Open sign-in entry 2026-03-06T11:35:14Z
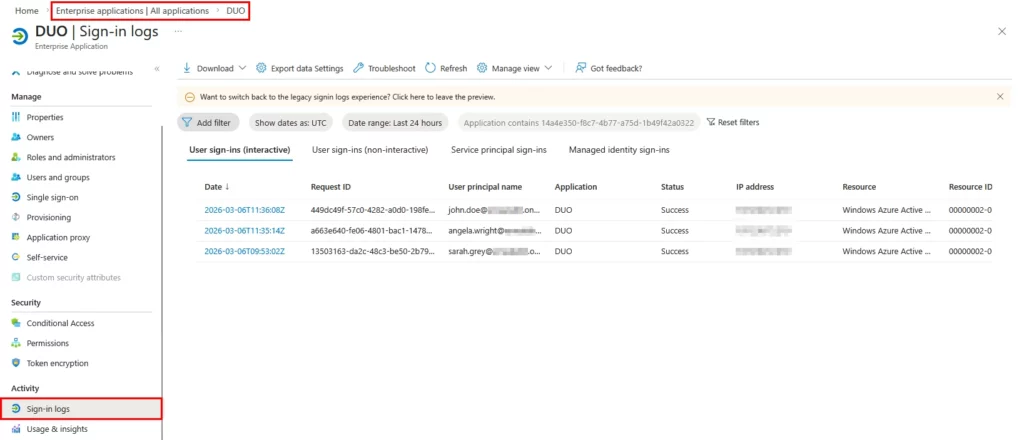This screenshot has width=1024, height=440. [x=245, y=230]
